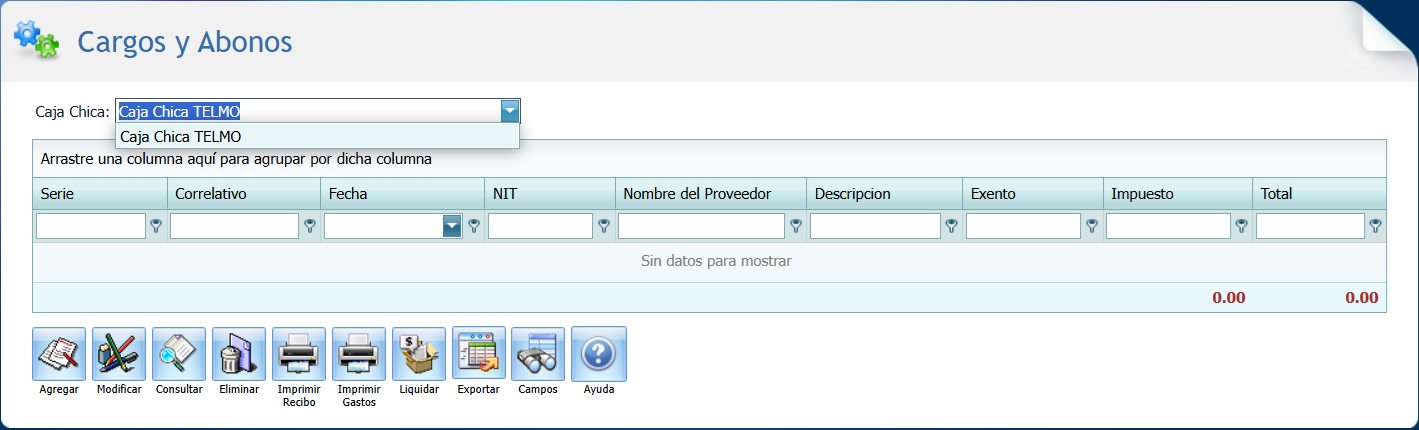Viewport: 1419px width, 430px height.
Task: Select the Imprimir Gastos printer icon
Action: point(359,354)
